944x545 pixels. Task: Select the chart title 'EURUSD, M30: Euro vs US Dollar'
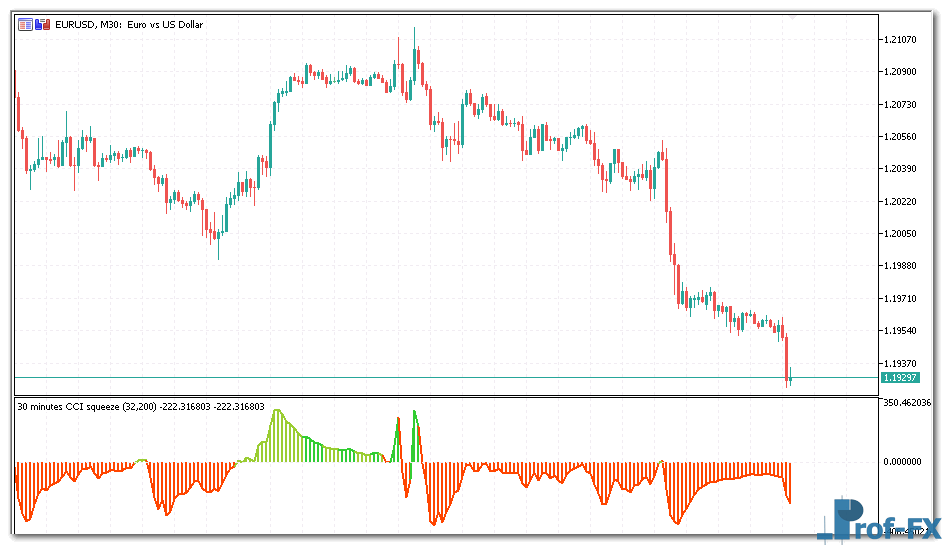click(x=129, y=25)
